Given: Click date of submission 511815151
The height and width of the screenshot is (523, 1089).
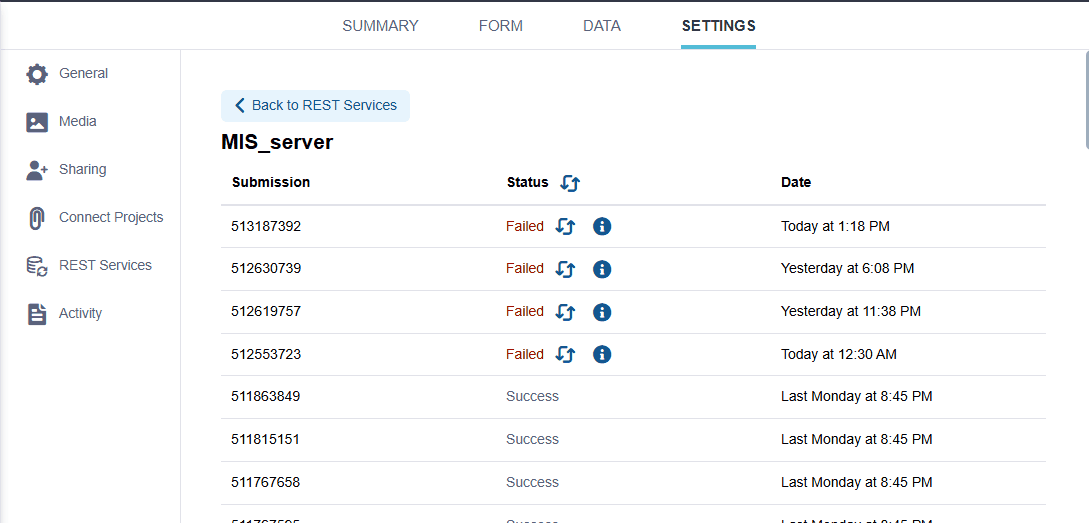Looking at the screenshot, I should [857, 440].
